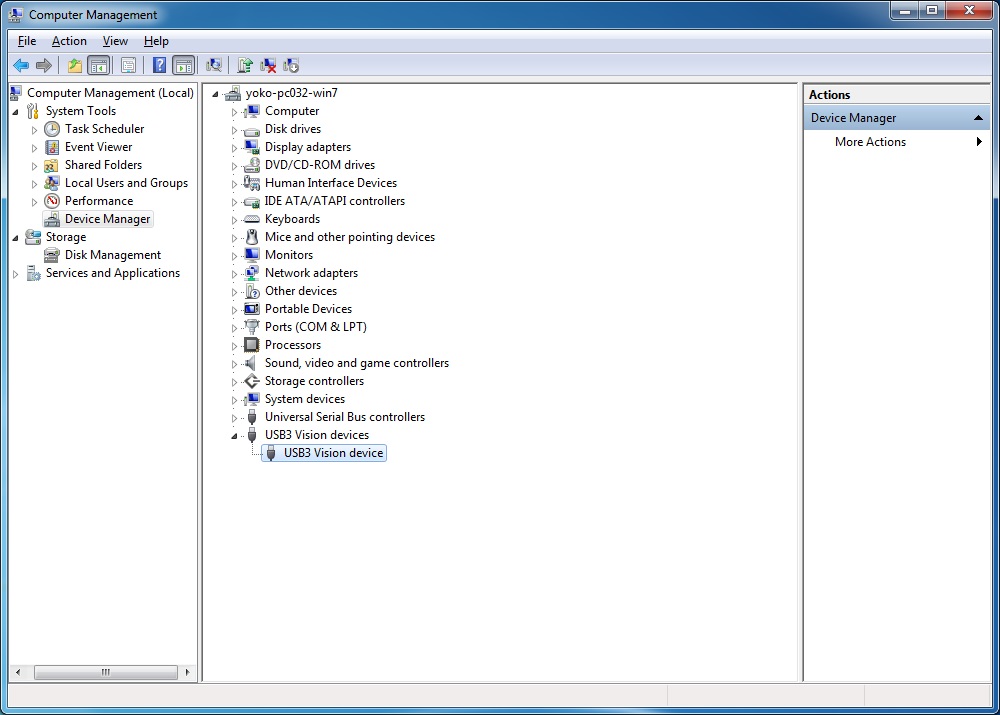Screen dimensions: 1000x715
Task: Click the Keyboards category icon
Action: click(x=253, y=219)
